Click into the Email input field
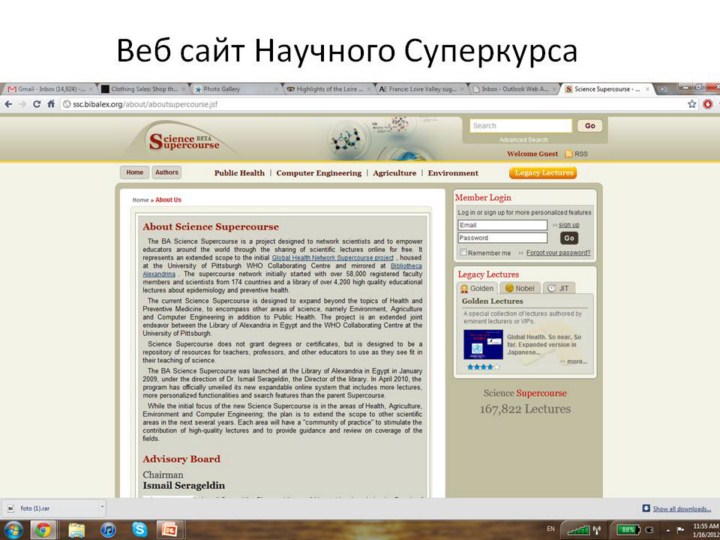This screenshot has height=540, width=720. click(502, 225)
